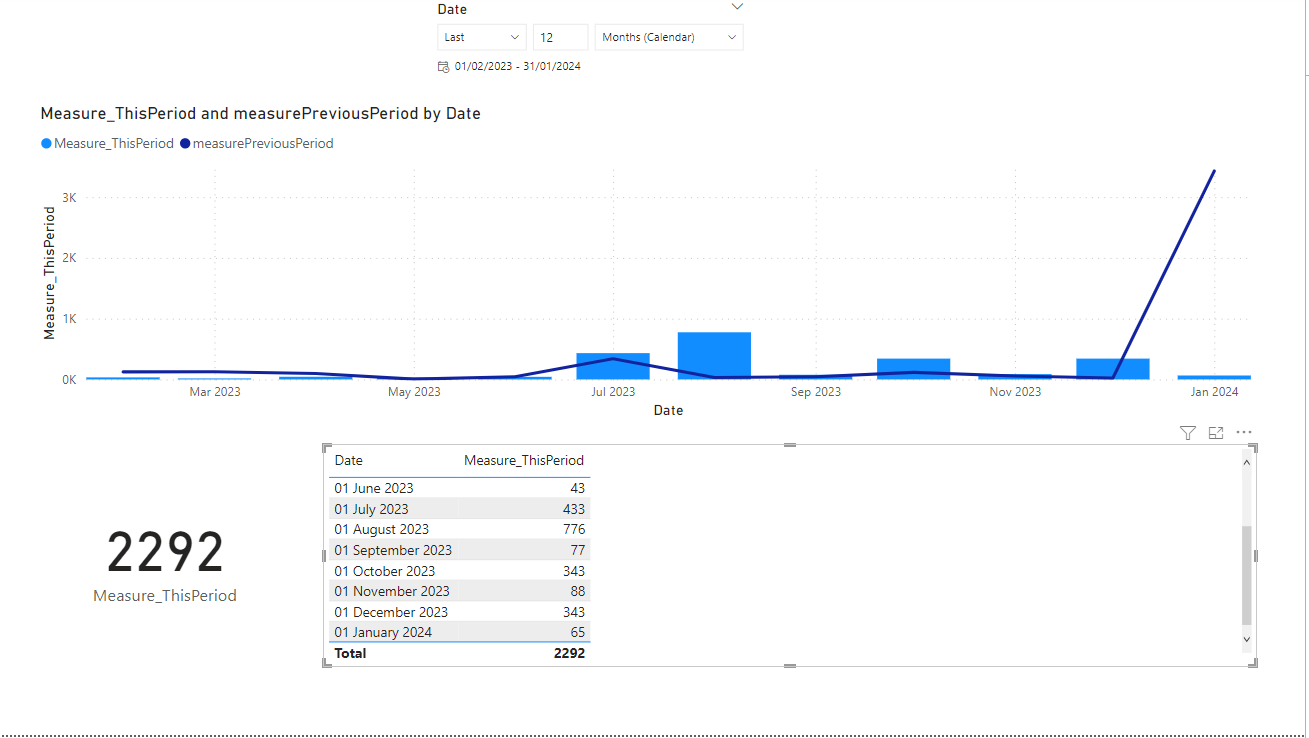Click the chart title text
Screen dimensions: 1309x738
coord(260,114)
